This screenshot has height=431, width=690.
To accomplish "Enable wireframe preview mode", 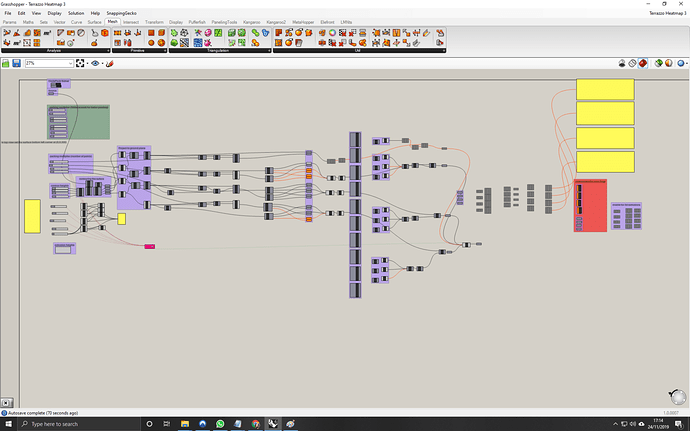I will (632, 63).
